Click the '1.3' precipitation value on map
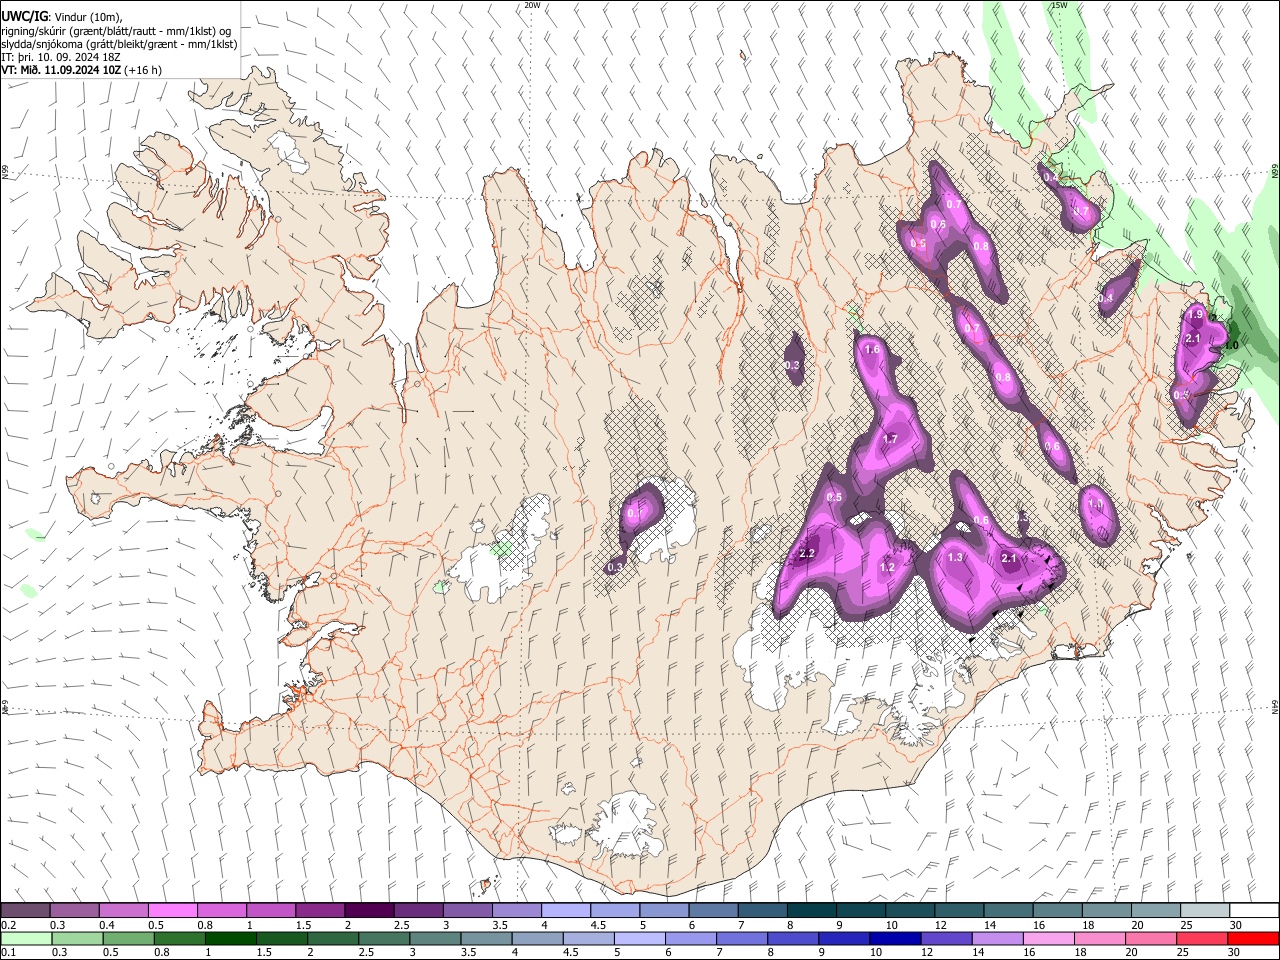1280x960 pixels. coord(955,557)
